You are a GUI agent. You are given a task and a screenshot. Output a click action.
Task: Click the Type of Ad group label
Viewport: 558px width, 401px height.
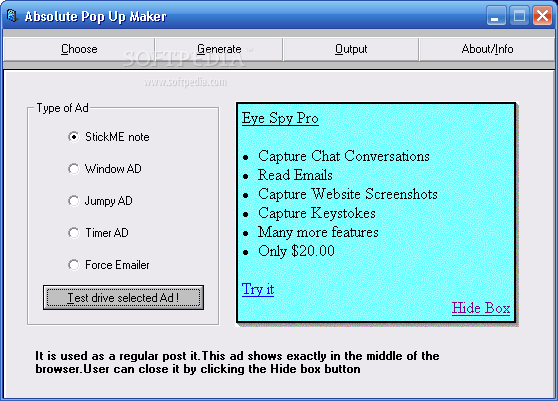pyautogui.click(x=63, y=108)
